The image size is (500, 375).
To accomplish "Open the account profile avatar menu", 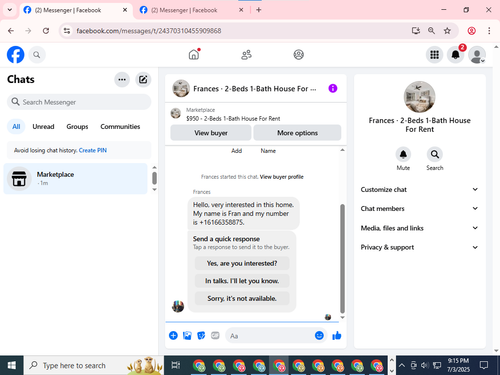I will point(477,55).
